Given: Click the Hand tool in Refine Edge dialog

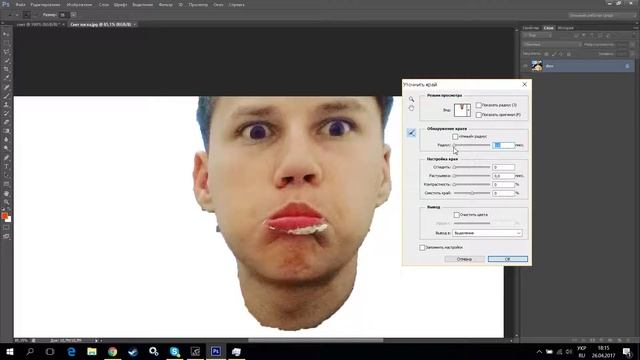Looking at the screenshot, I should click(411, 108).
